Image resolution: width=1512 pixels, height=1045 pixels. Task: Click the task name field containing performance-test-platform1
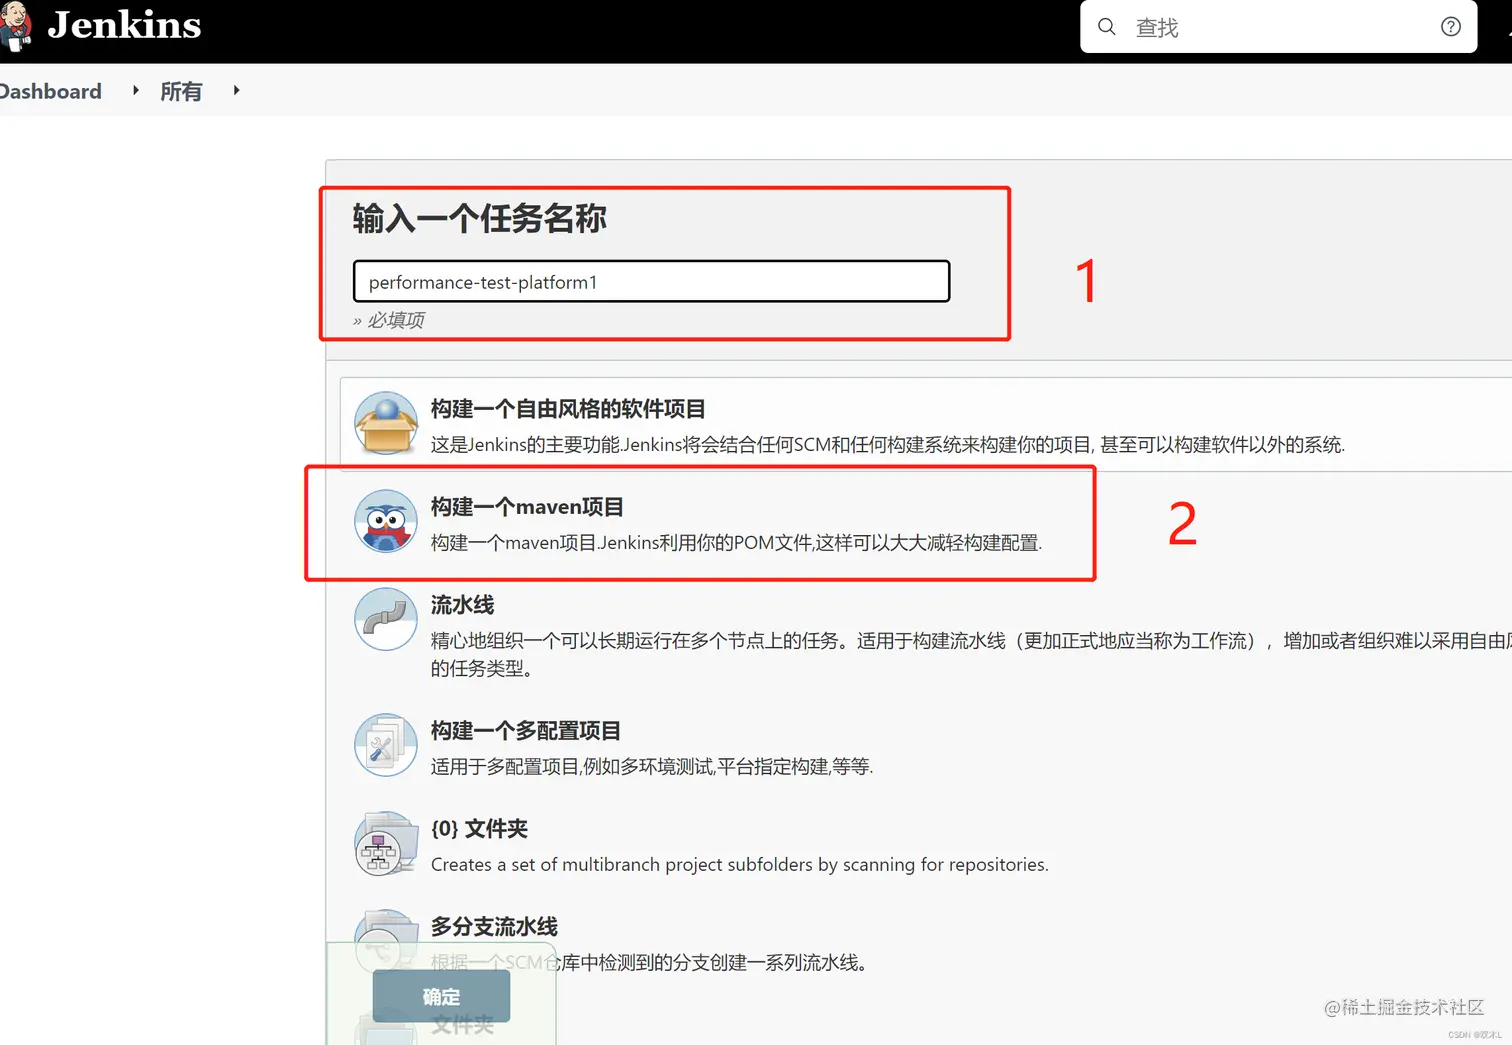click(x=651, y=282)
